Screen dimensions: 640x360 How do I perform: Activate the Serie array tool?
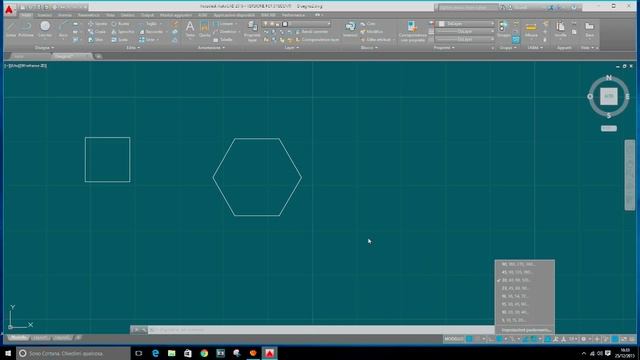(x=148, y=40)
